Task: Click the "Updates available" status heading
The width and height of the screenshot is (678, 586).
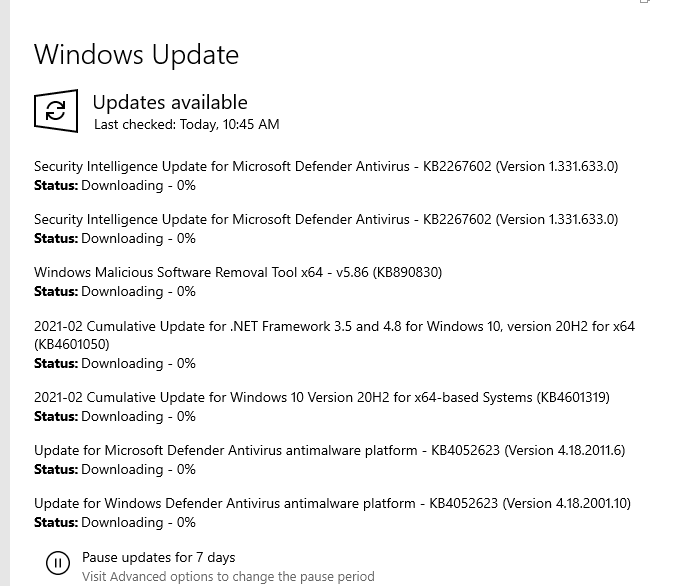Action: coord(170,102)
